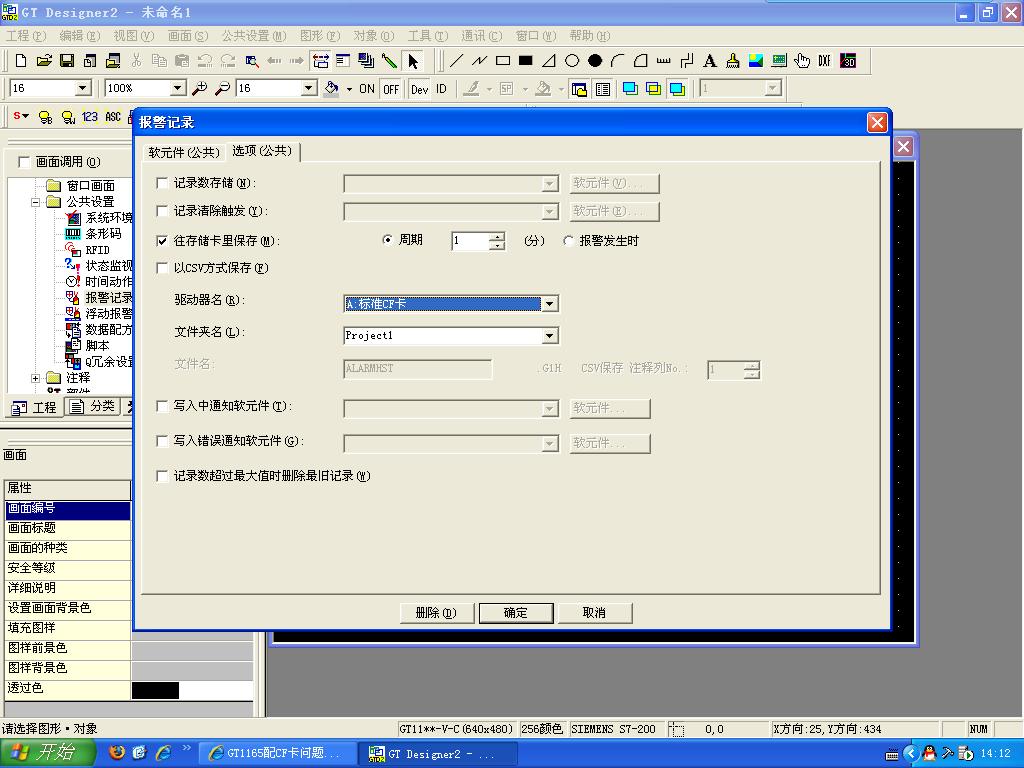Click the black 透过色 color swatch

coord(156,690)
